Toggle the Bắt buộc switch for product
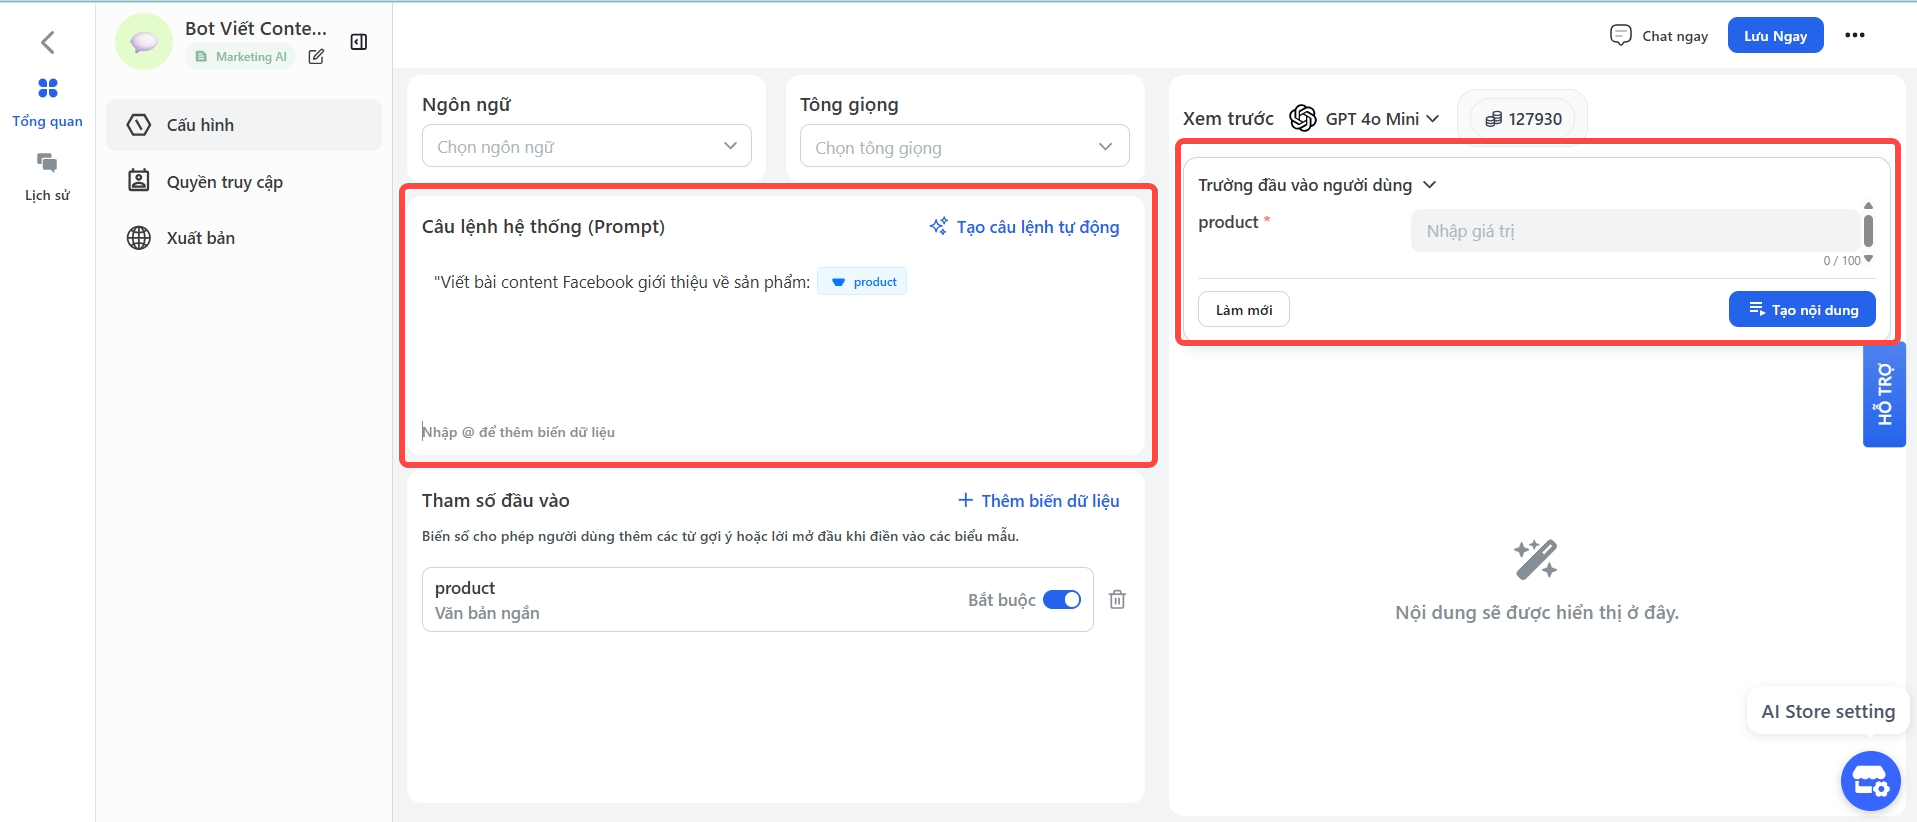This screenshot has height=822, width=1917. tap(1061, 599)
